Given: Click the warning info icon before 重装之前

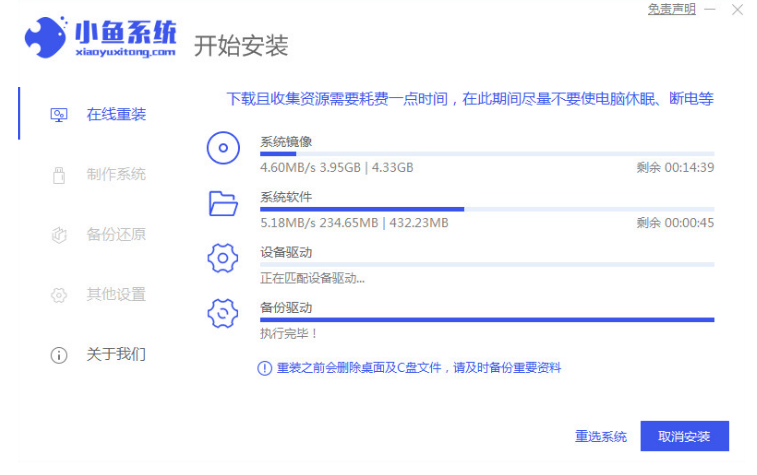Looking at the screenshot, I should point(265,368).
